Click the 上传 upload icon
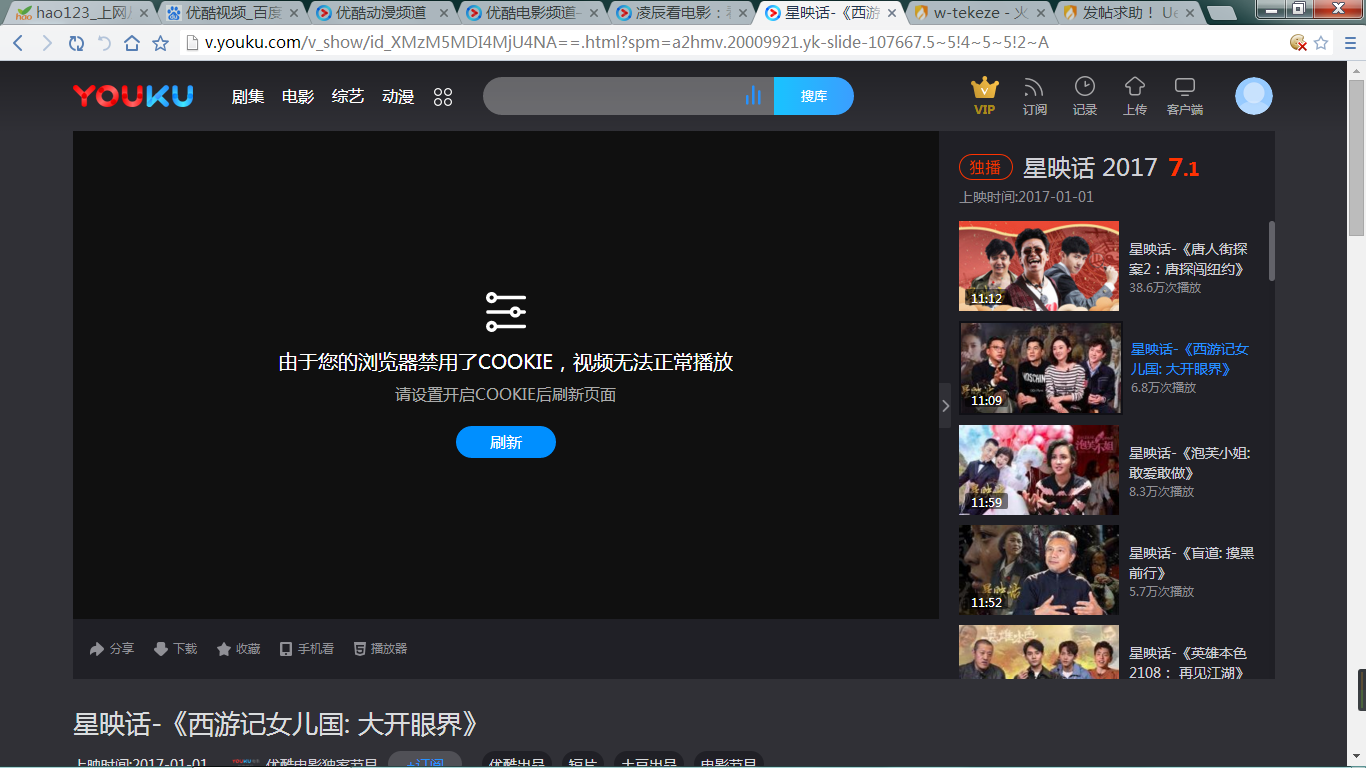 (x=1134, y=87)
